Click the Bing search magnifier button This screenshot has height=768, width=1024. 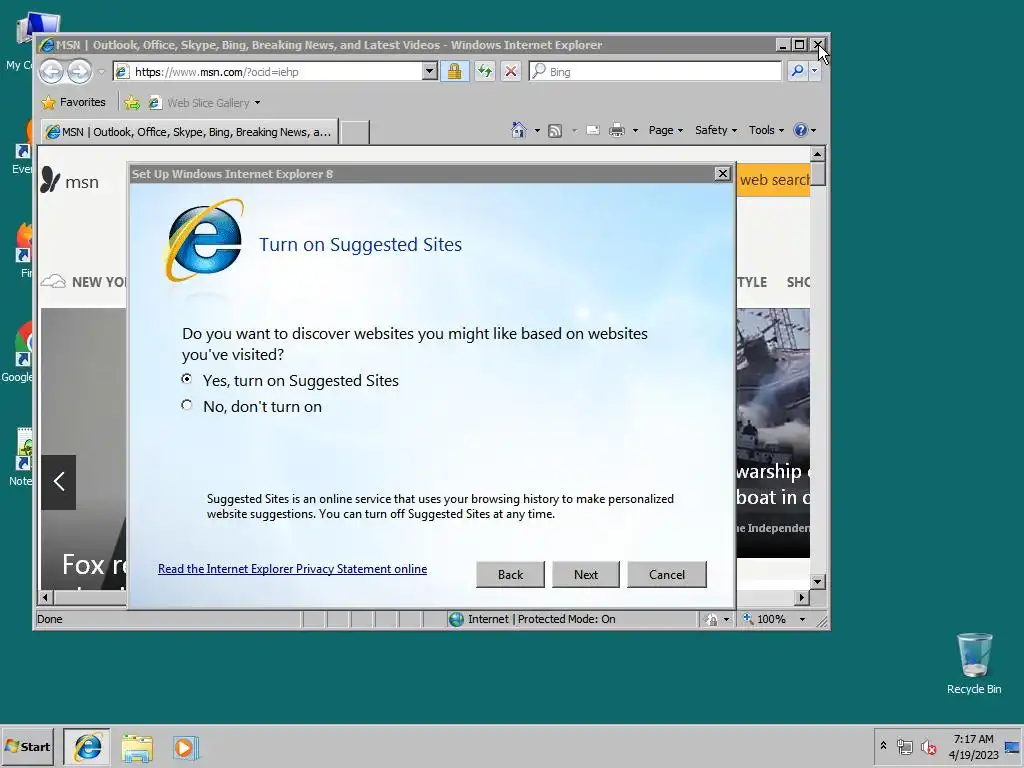click(797, 71)
